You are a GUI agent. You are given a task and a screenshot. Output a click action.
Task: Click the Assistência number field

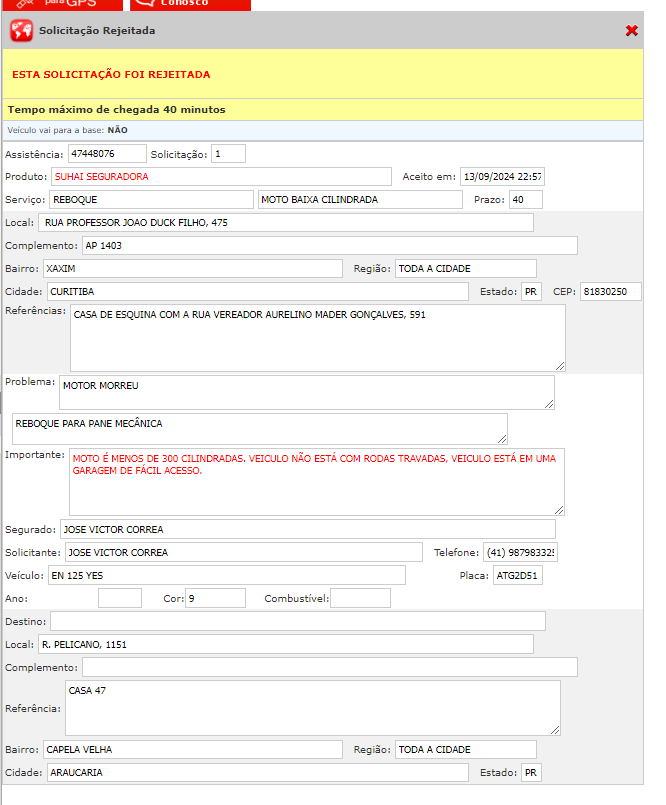pos(105,154)
